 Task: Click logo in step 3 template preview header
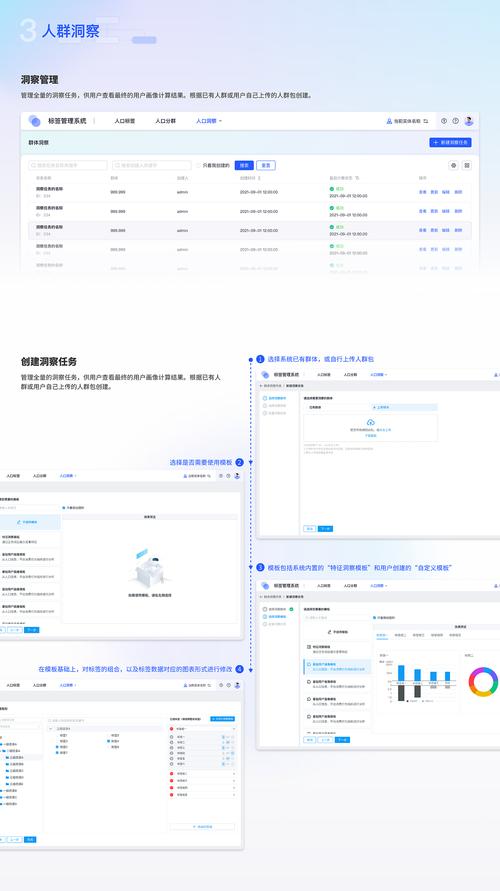[265, 585]
